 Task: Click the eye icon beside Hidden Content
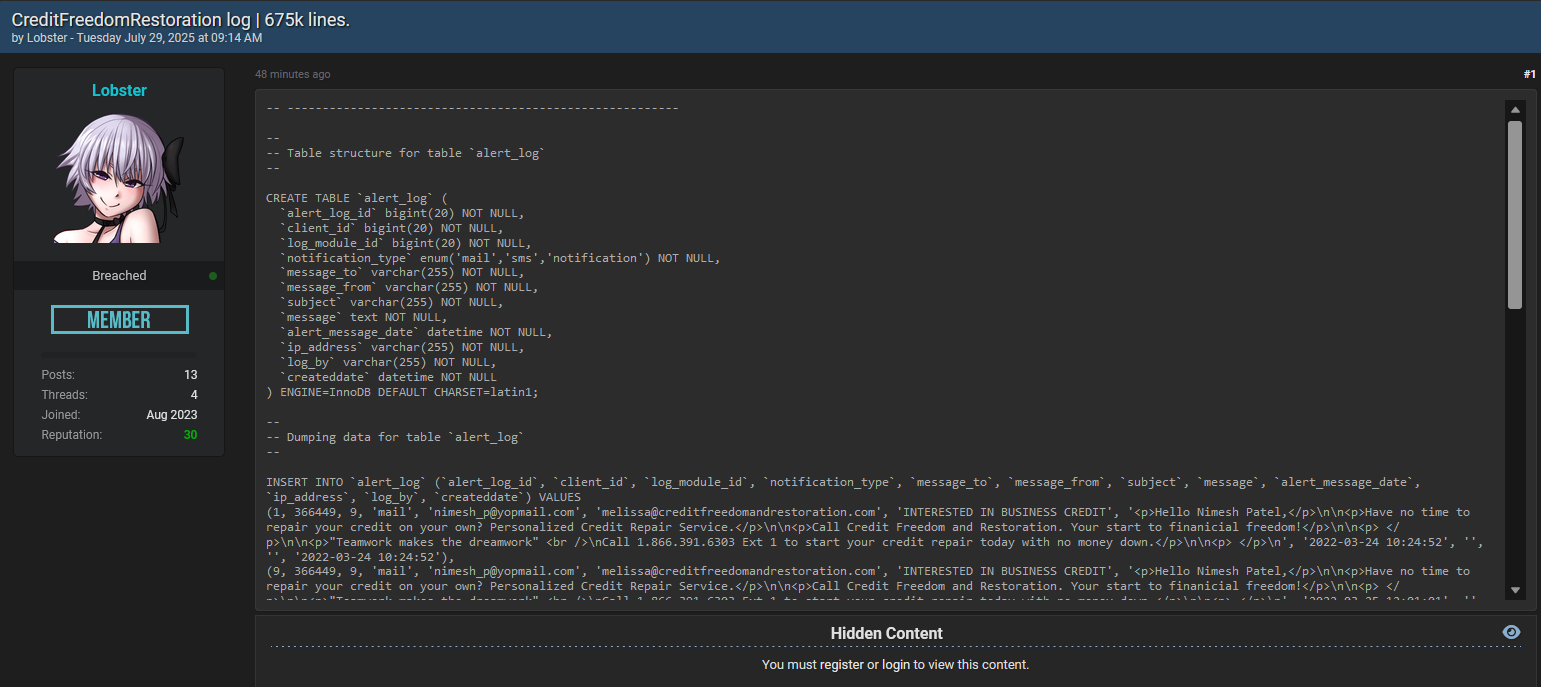coord(1511,632)
